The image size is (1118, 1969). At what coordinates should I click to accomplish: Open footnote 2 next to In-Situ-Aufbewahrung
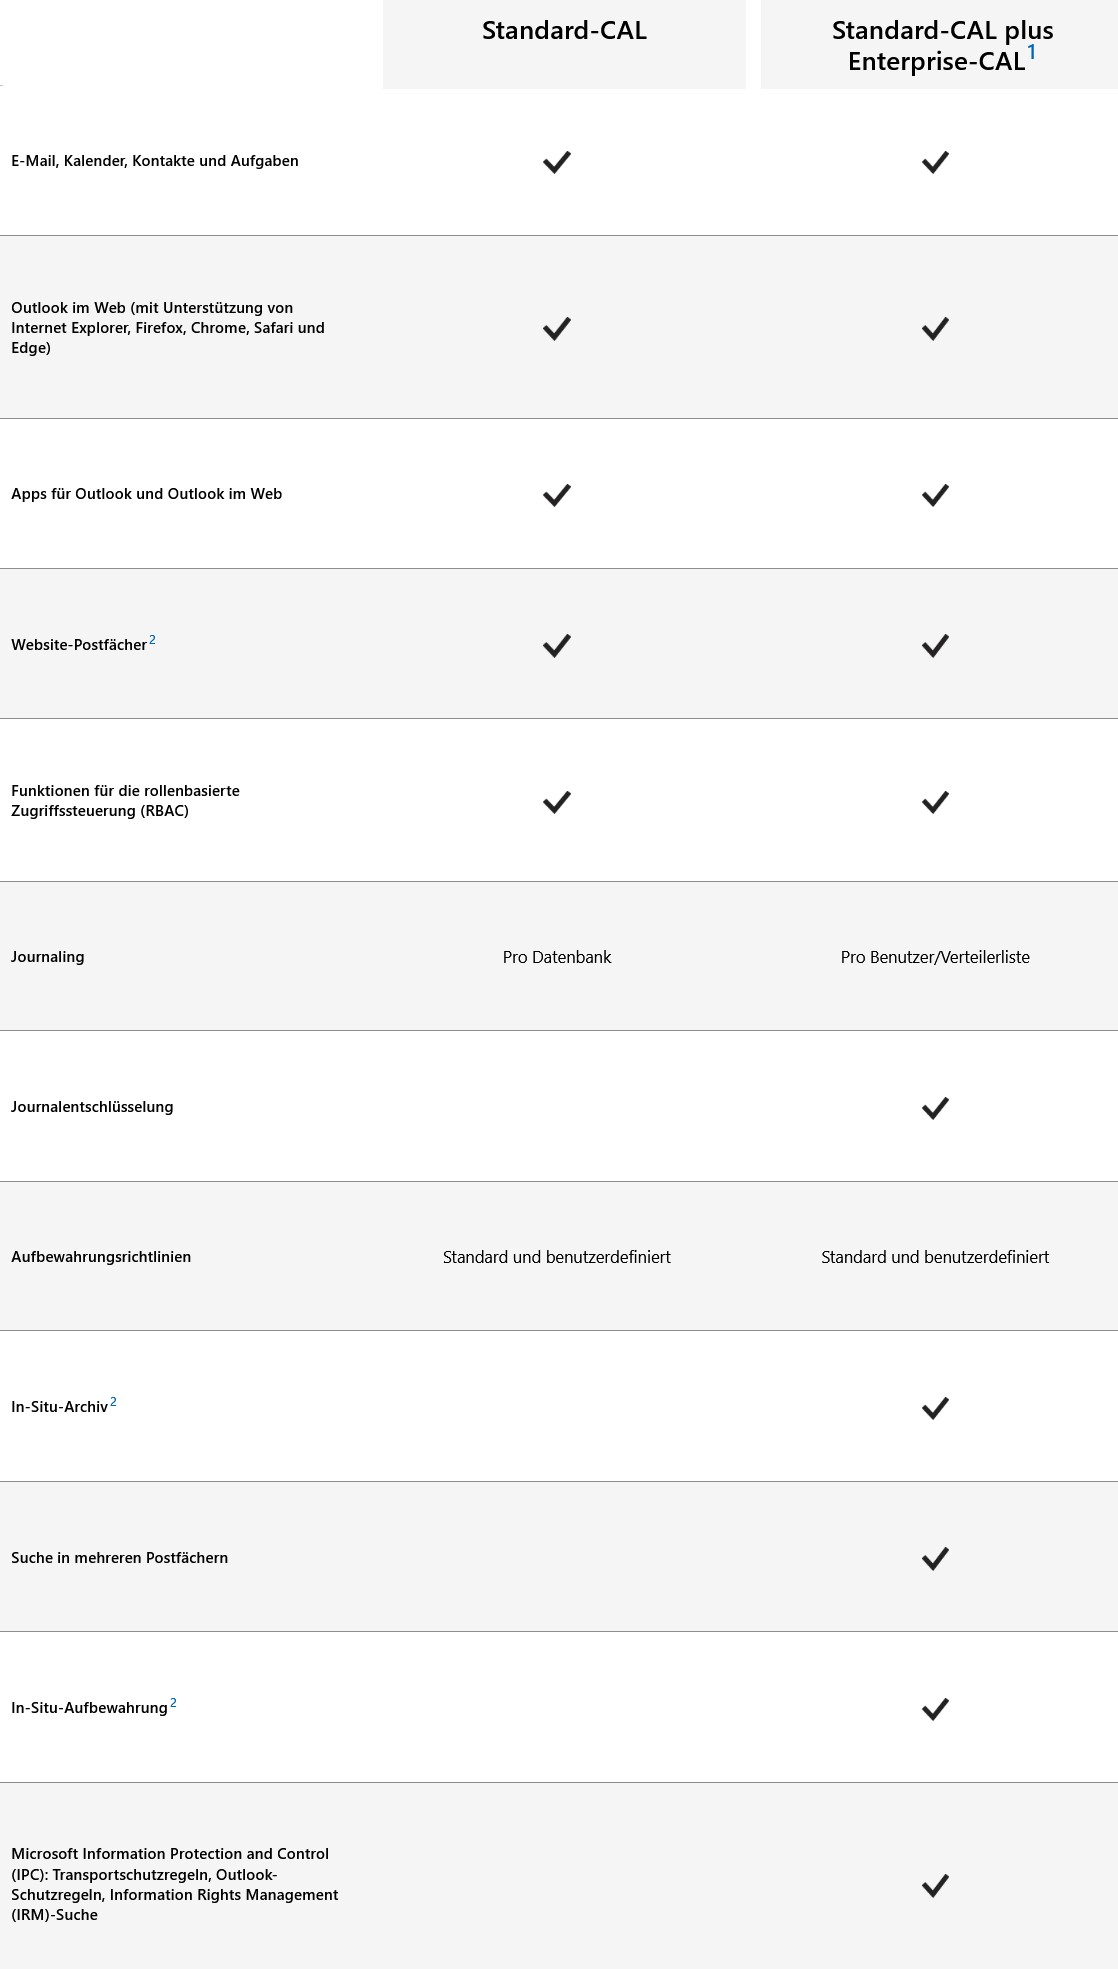[173, 1703]
